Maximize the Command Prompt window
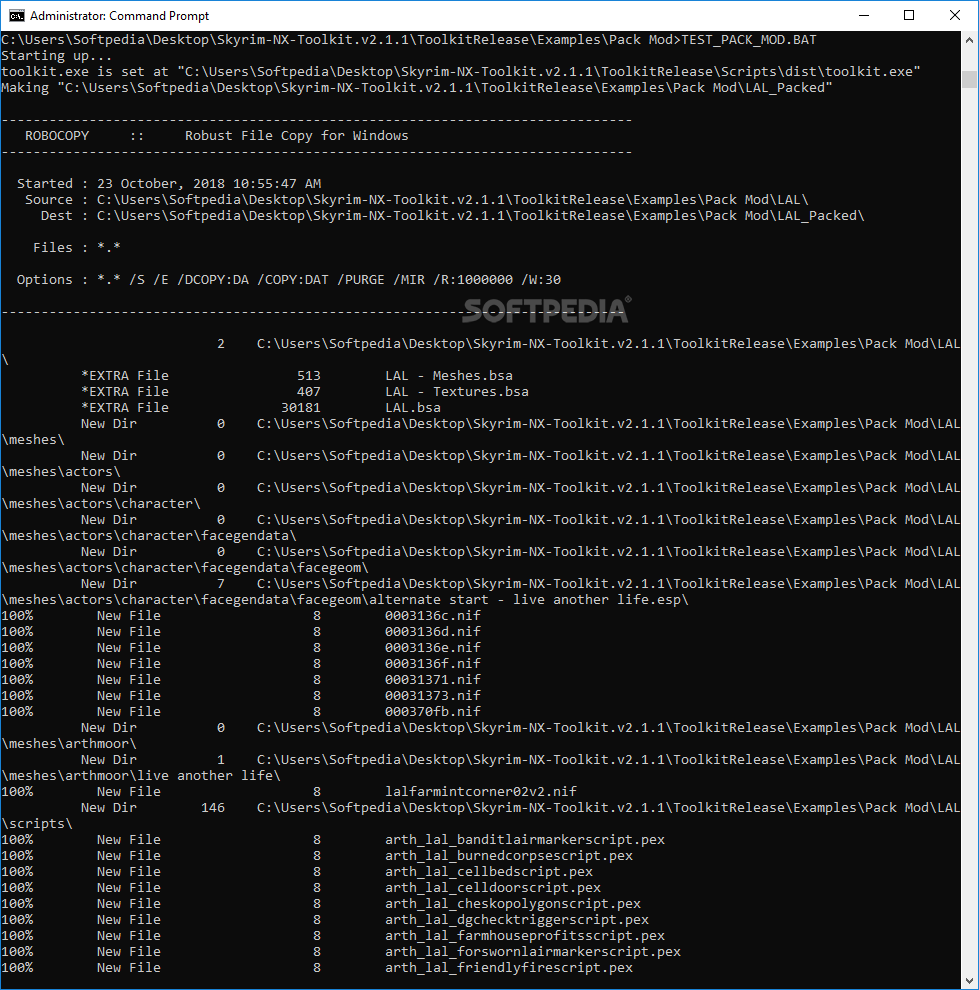The height and width of the screenshot is (990, 979). pos(909,15)
